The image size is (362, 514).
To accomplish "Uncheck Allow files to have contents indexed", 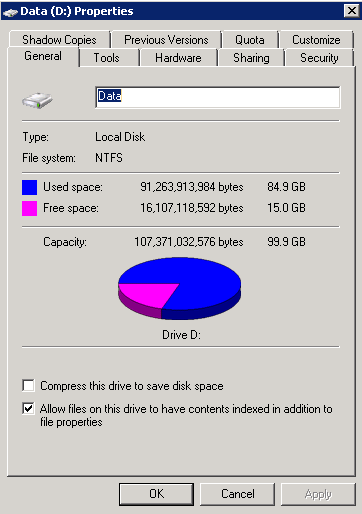I will click(28, 408).
